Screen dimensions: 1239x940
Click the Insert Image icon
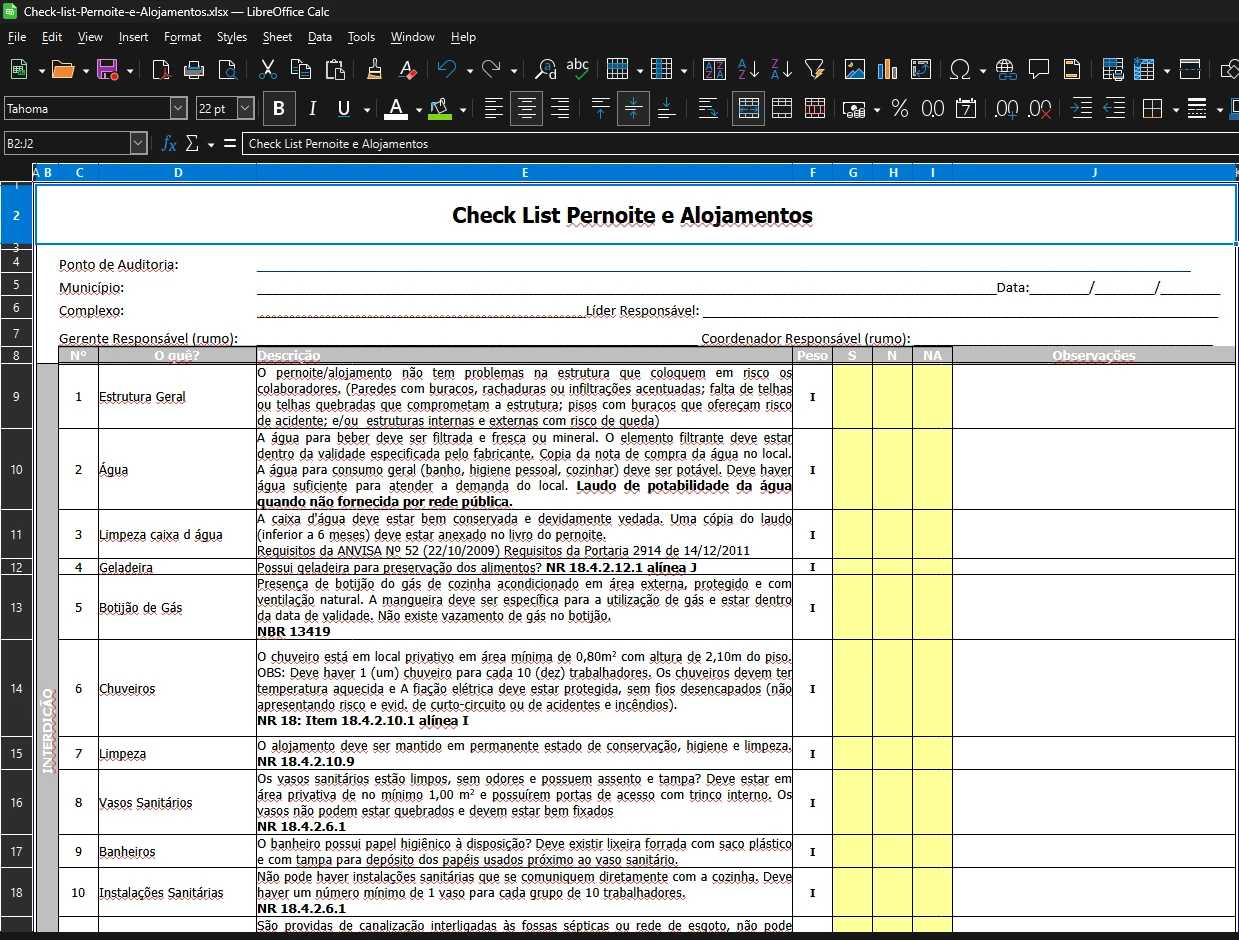point(854,69)
